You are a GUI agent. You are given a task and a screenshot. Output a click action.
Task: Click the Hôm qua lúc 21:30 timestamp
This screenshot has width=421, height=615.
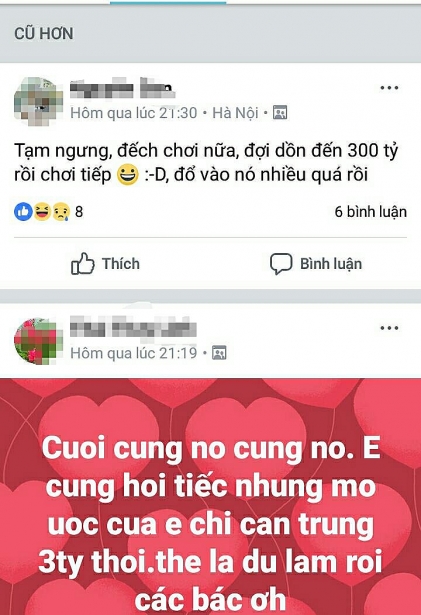133,113
